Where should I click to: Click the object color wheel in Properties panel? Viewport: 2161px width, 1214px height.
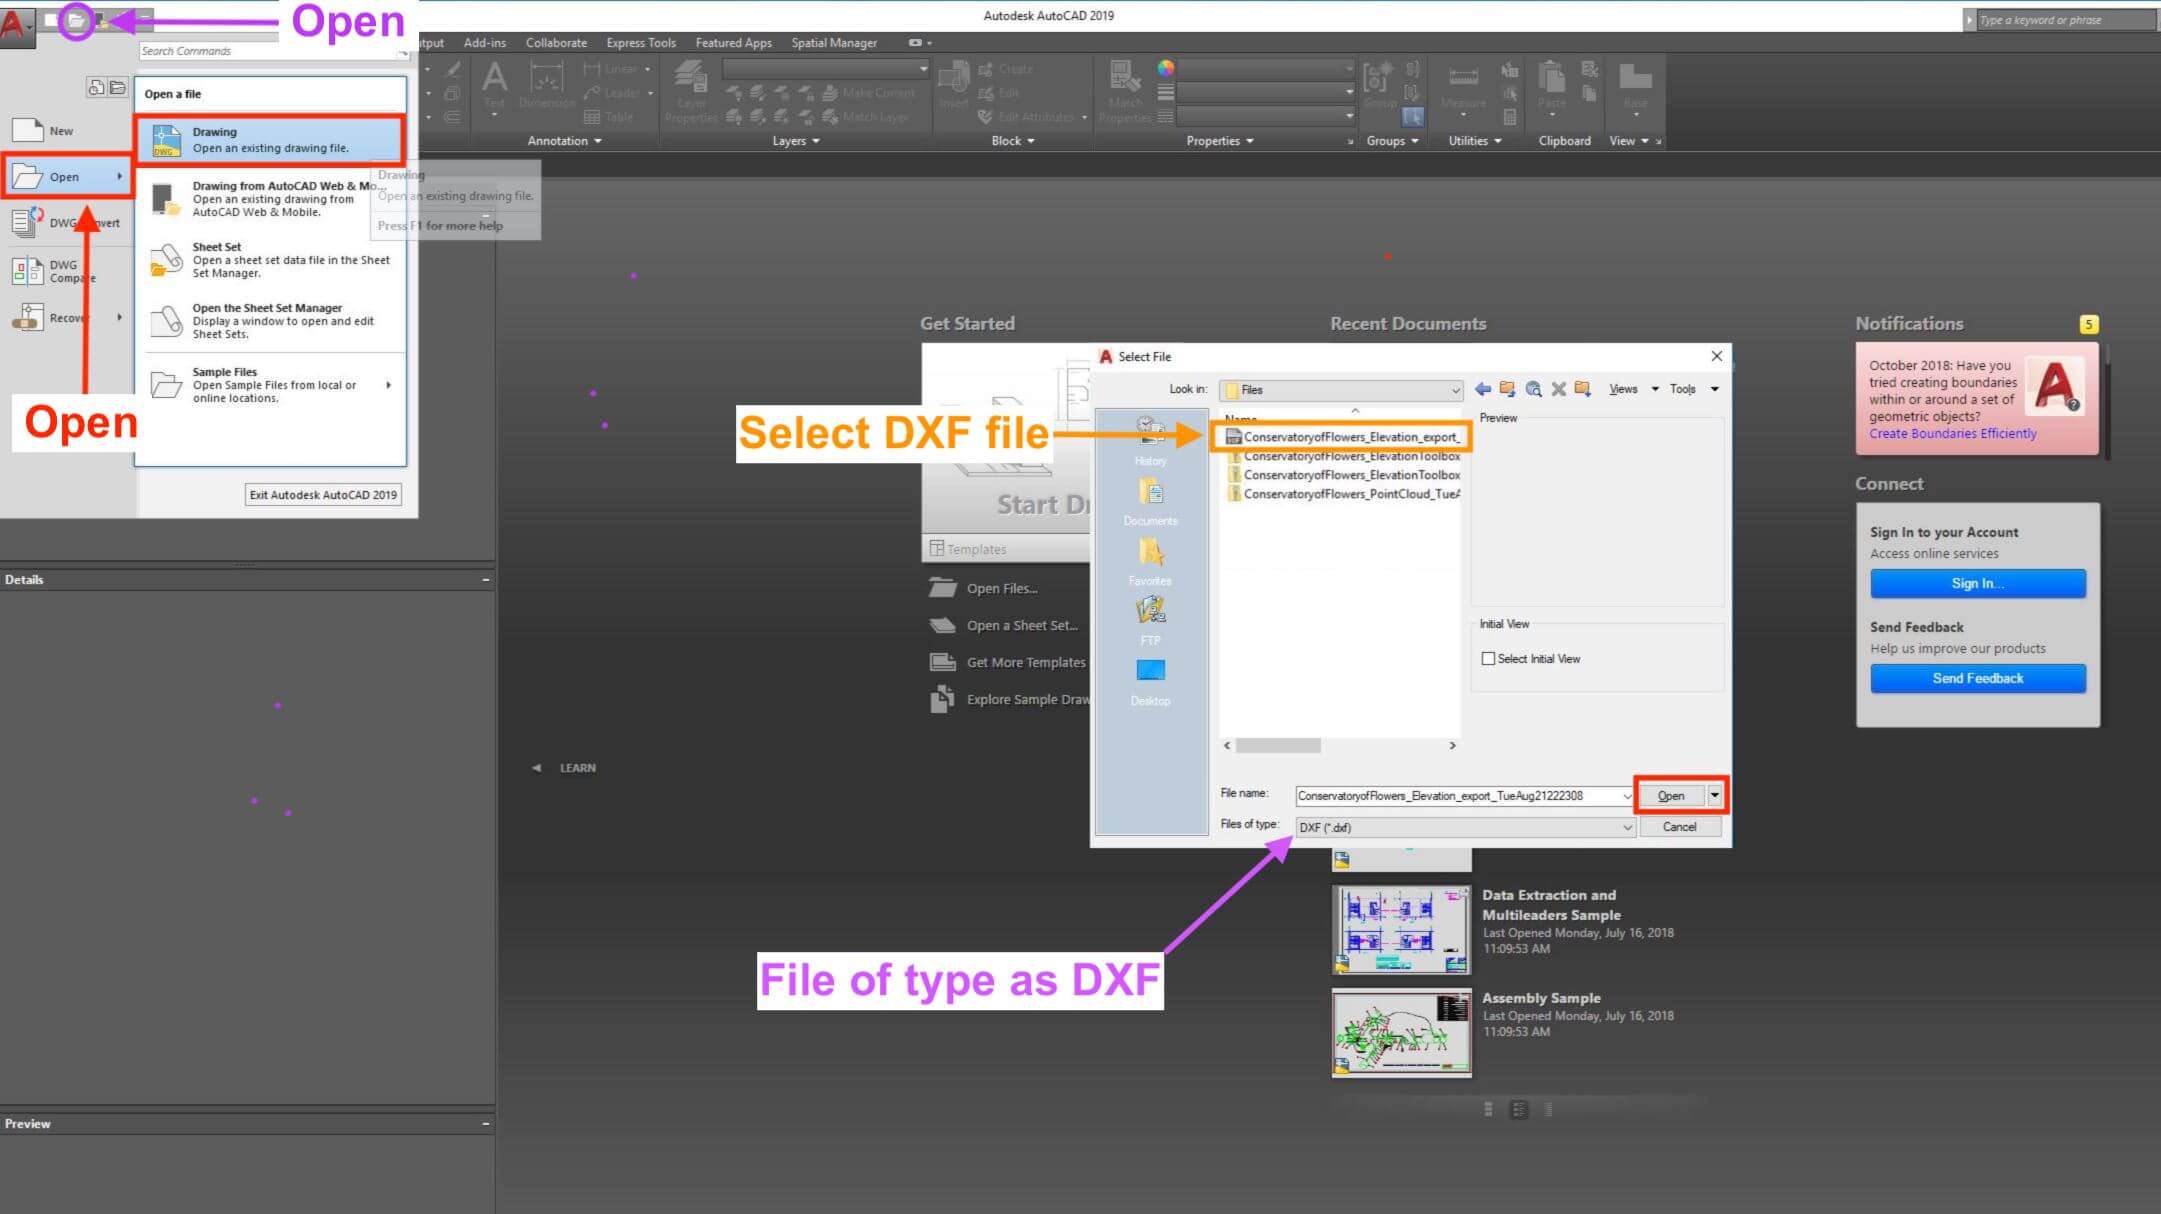tap(1163, 69)
